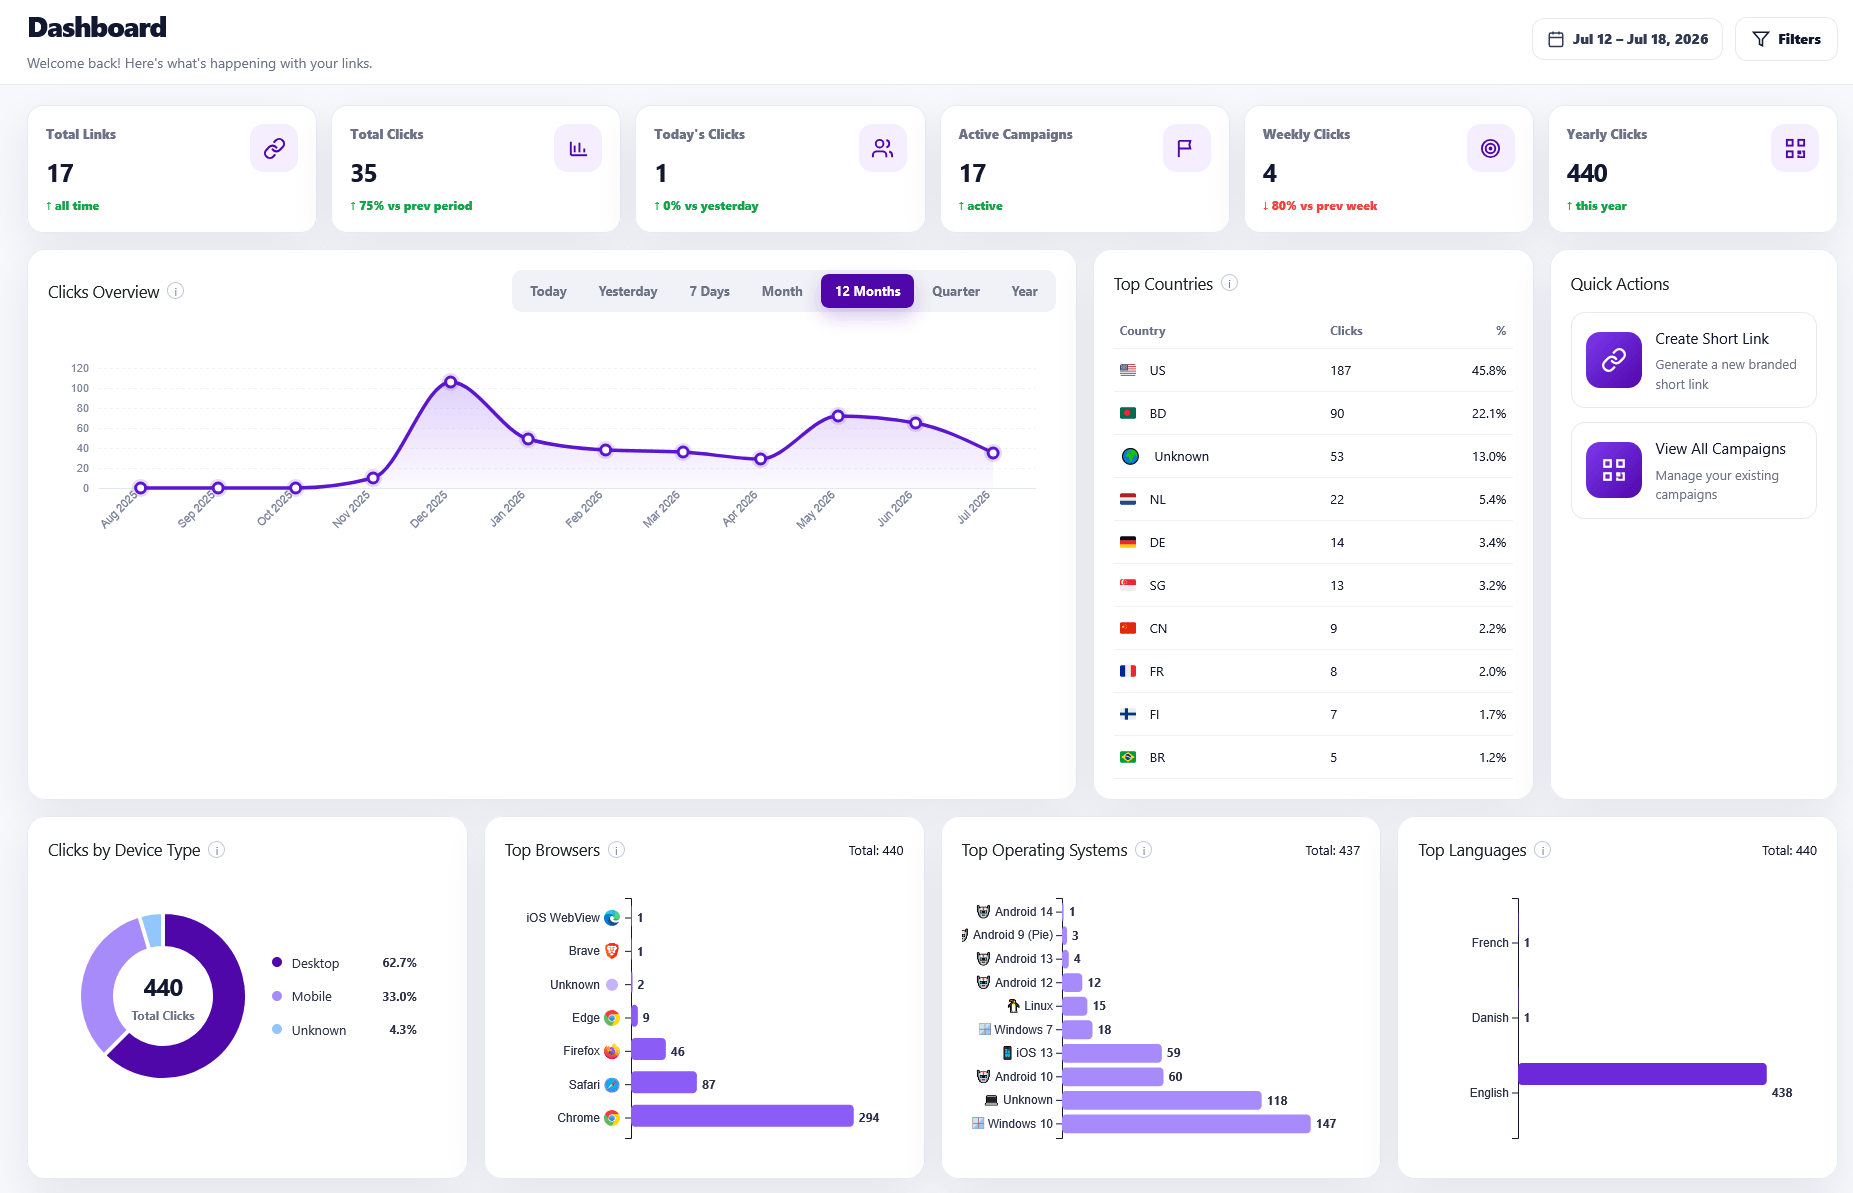Click the Yearly Clicks value 440
Viewport: 1853px width, 1193px height.
pos(1586,173)
